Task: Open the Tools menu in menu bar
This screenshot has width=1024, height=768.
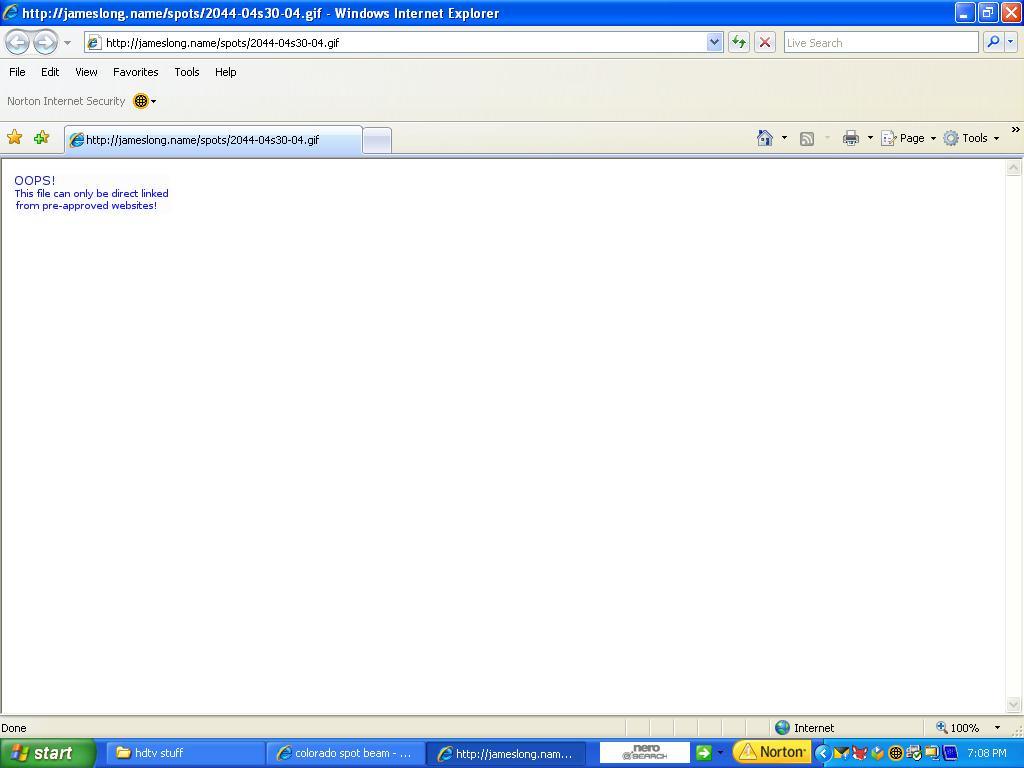Action: pos(187,72)
